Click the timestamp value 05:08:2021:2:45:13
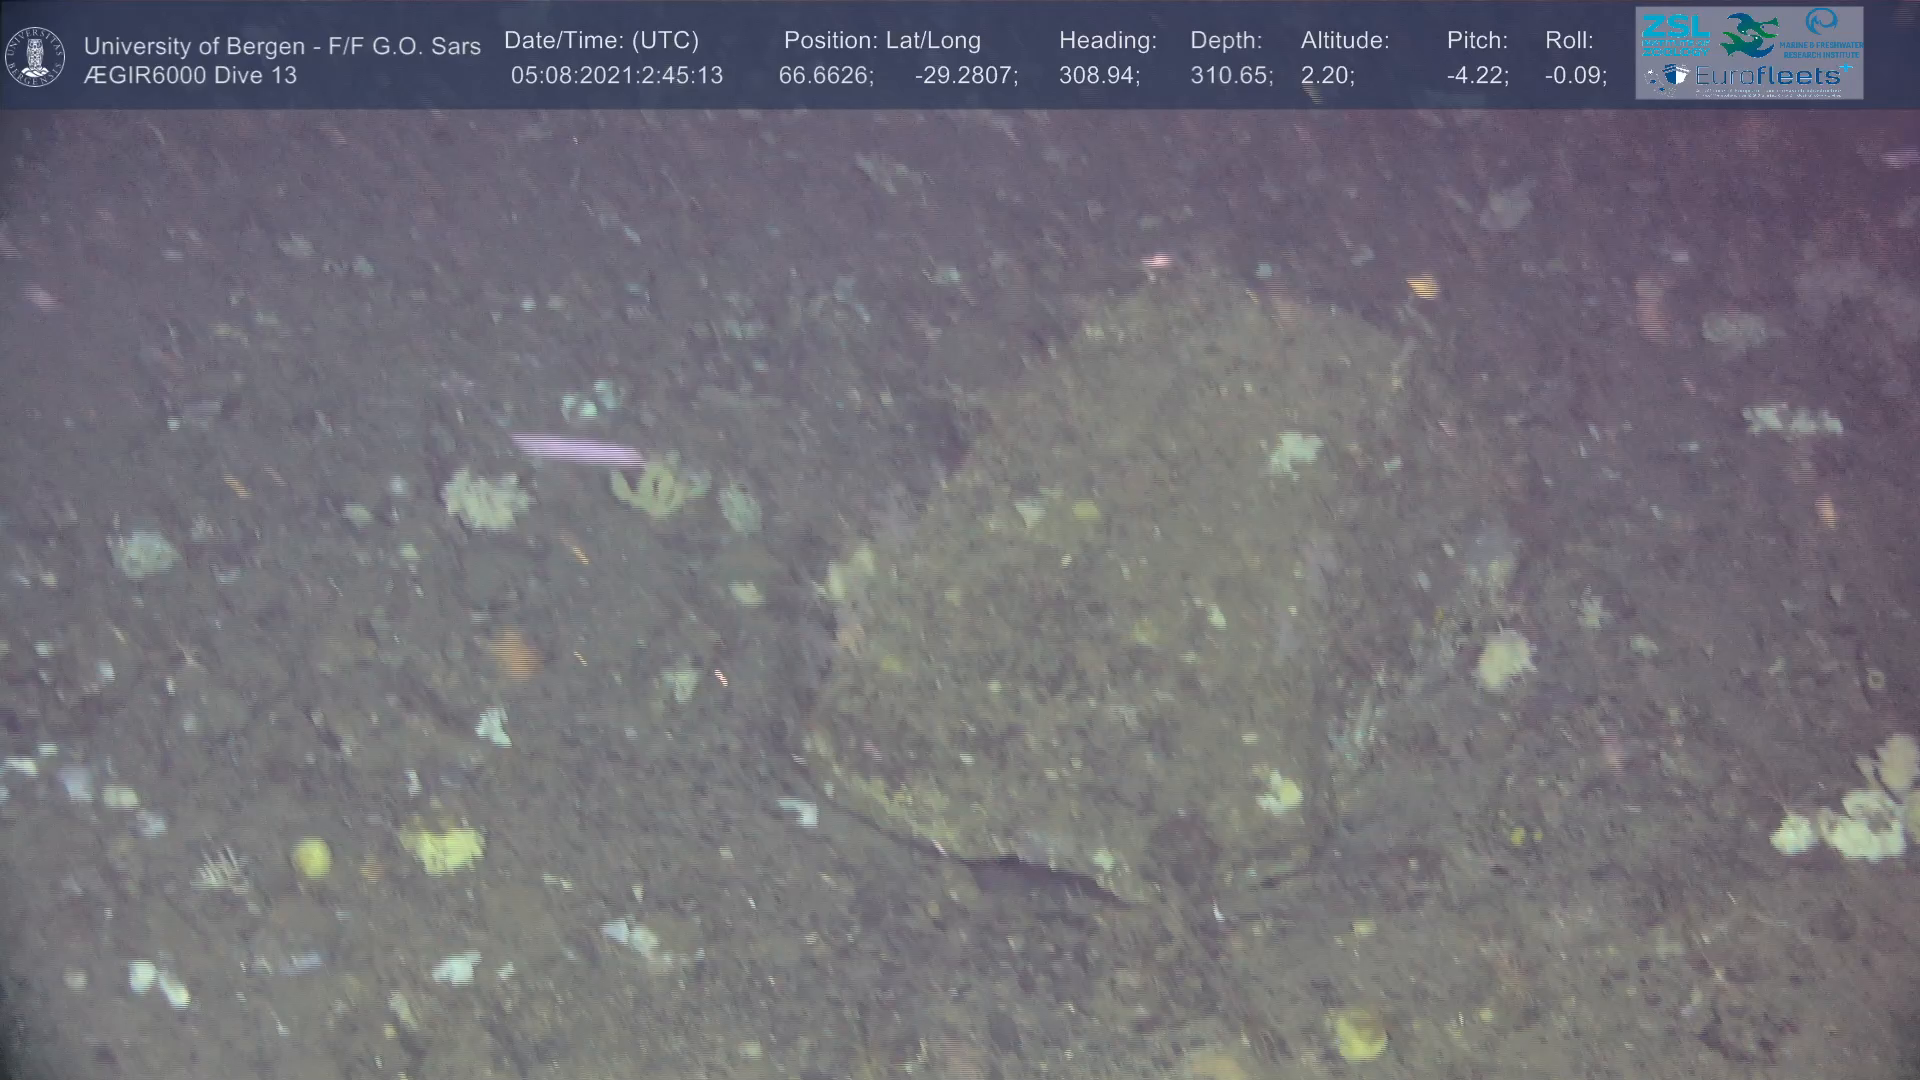 click(616, 75)
